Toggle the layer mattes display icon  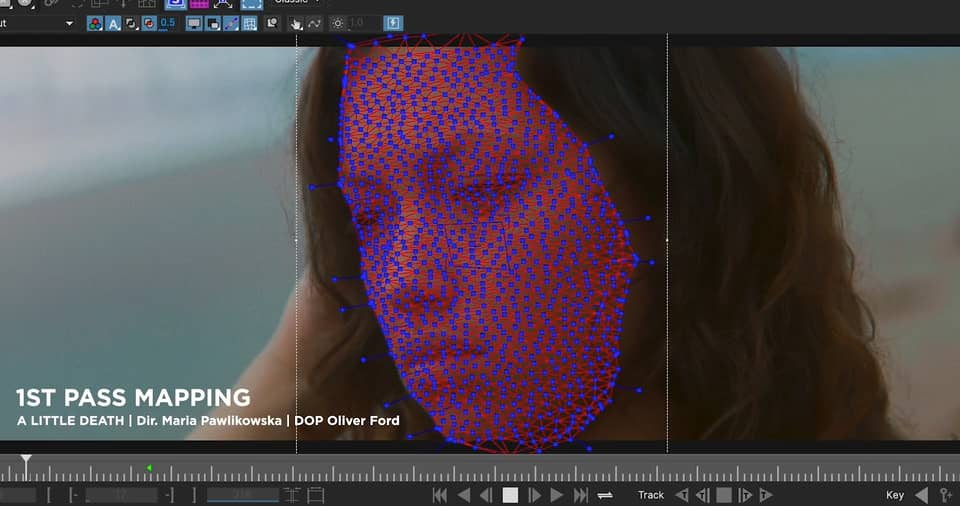click(x=131, y=24)
